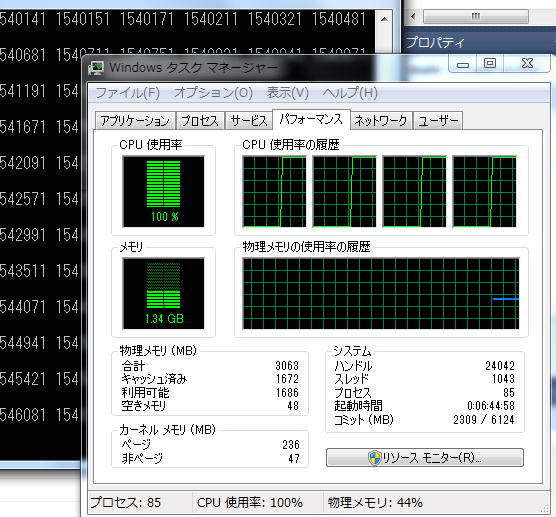Click the left scroll arrow above プロパティ
556x517 pixels.
(x=413, y=16)
